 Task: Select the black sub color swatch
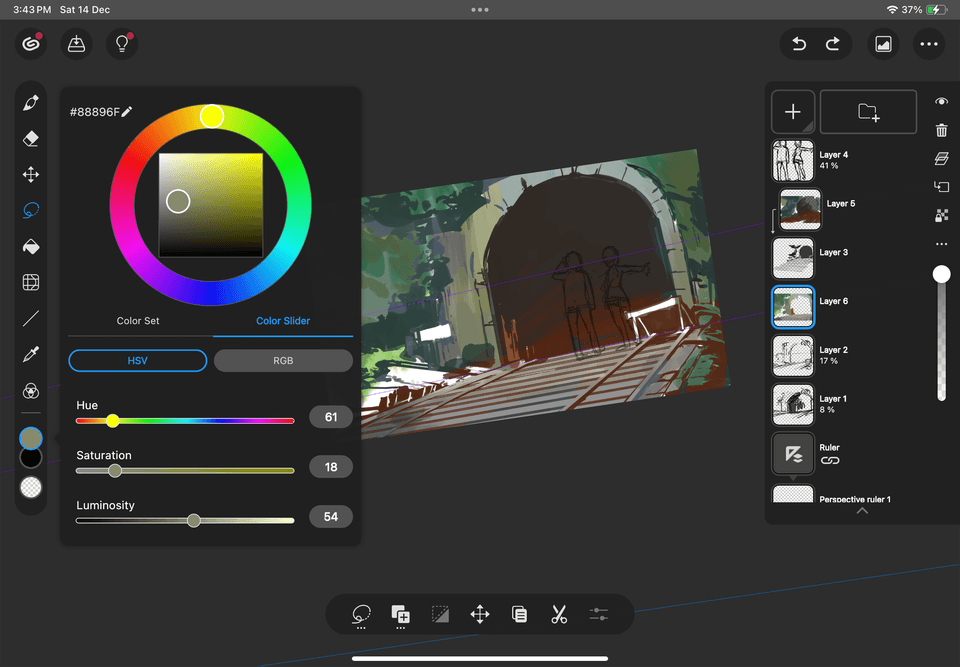click(31, 458)
